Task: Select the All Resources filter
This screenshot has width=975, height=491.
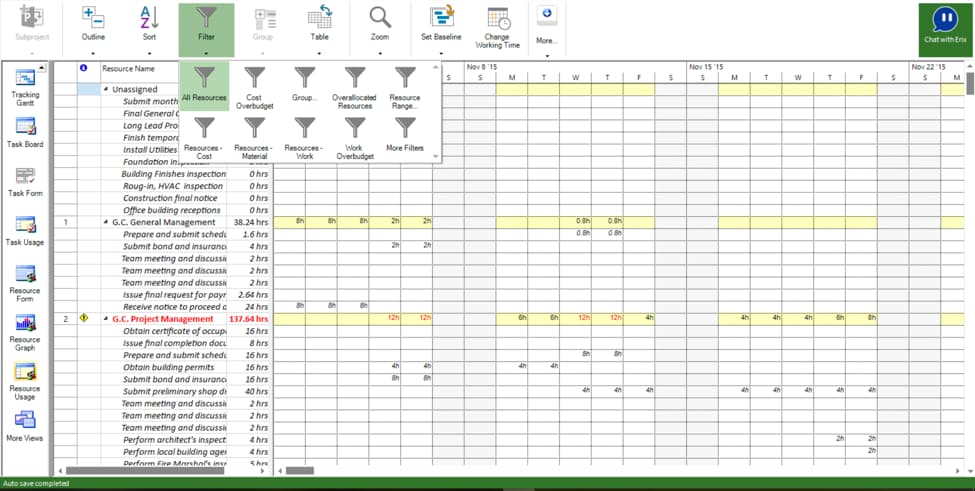Action: coord(204,86)
